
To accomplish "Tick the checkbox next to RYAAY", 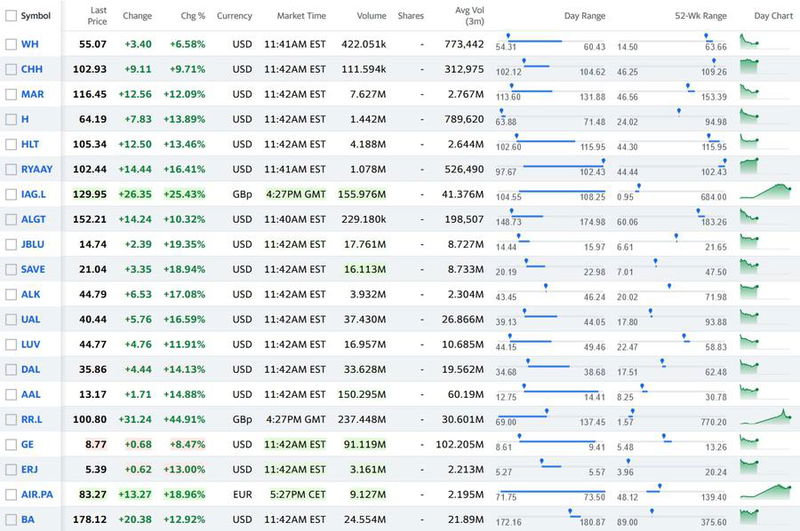I will (11, 169).
